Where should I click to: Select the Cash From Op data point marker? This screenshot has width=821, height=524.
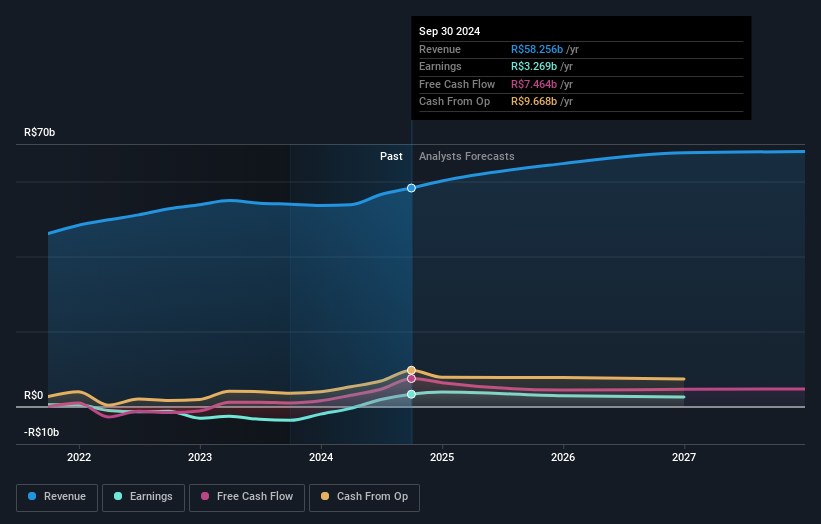412,371
